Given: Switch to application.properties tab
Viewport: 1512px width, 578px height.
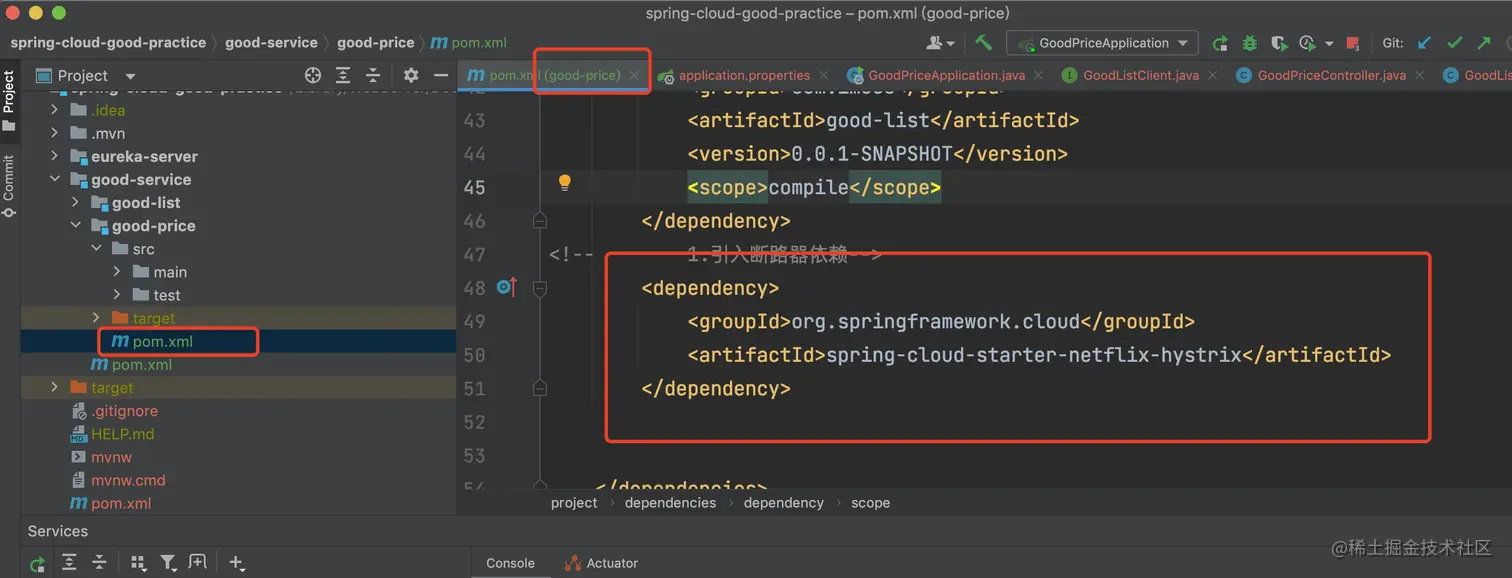Looking at the screenshot, I should [x=744, y=75].
